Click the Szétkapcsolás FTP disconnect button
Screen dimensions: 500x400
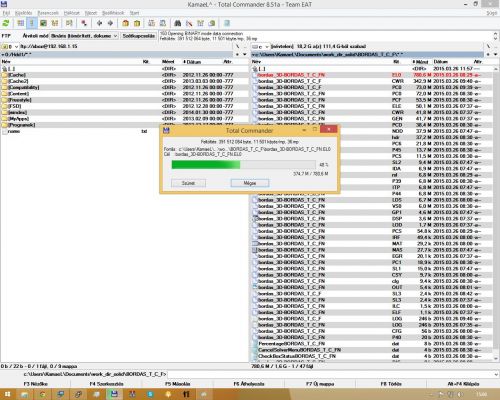click(x=138, y=36)
